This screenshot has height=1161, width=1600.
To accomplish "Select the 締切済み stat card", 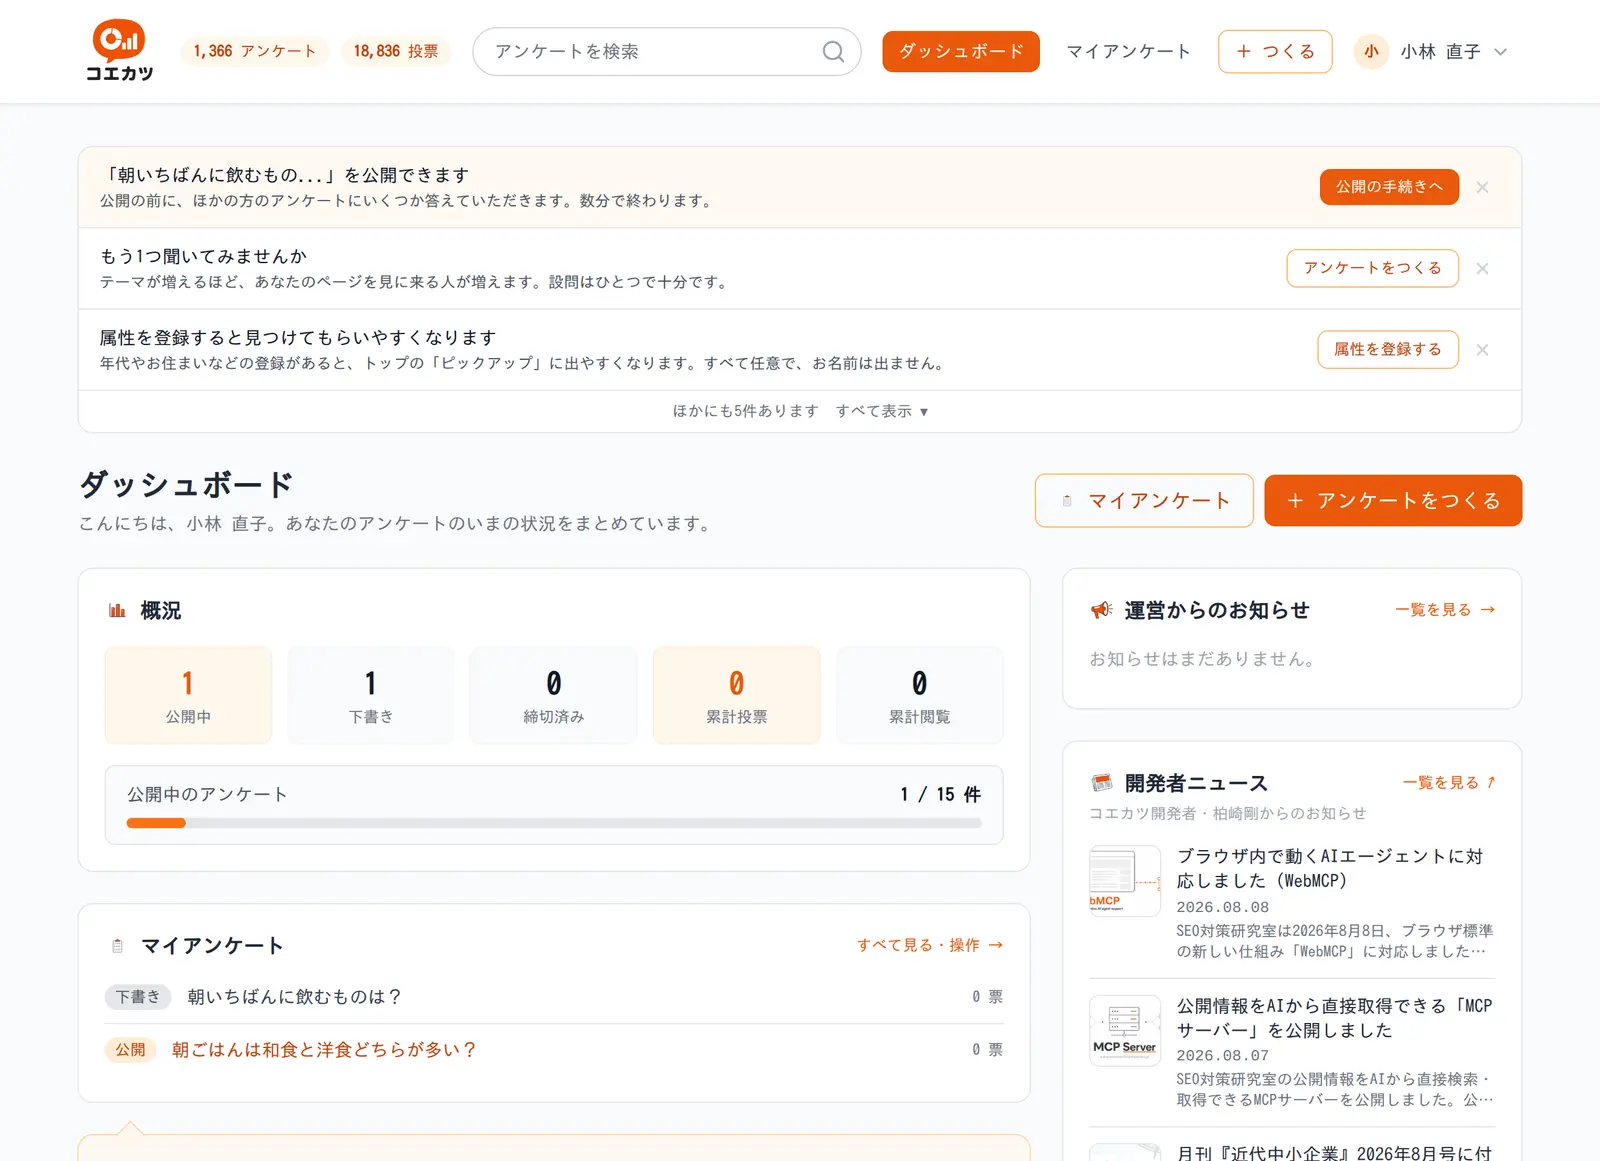I will pos(554,695).
